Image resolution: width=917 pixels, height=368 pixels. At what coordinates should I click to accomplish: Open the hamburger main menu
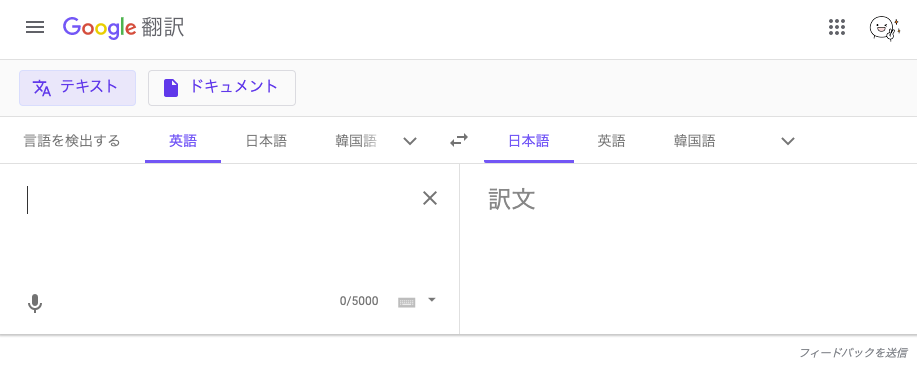35,27
